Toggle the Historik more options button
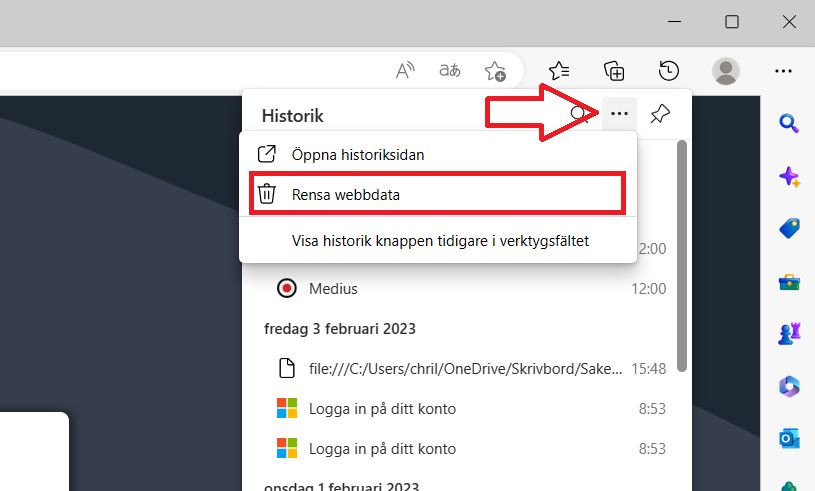Screen dimensions: 815x491 tap(620, 114)
